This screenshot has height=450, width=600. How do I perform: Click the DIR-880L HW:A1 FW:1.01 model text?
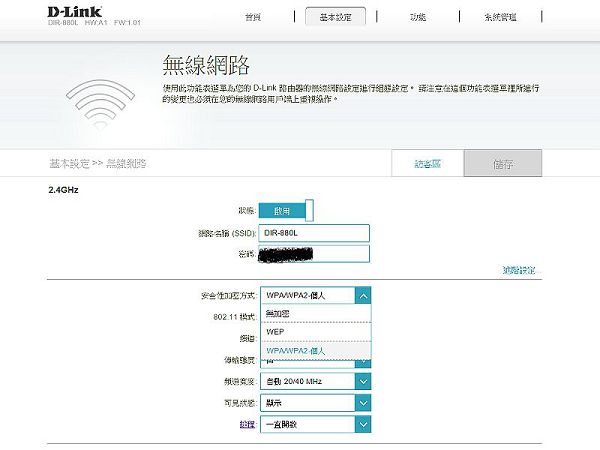tap(95, 23)
